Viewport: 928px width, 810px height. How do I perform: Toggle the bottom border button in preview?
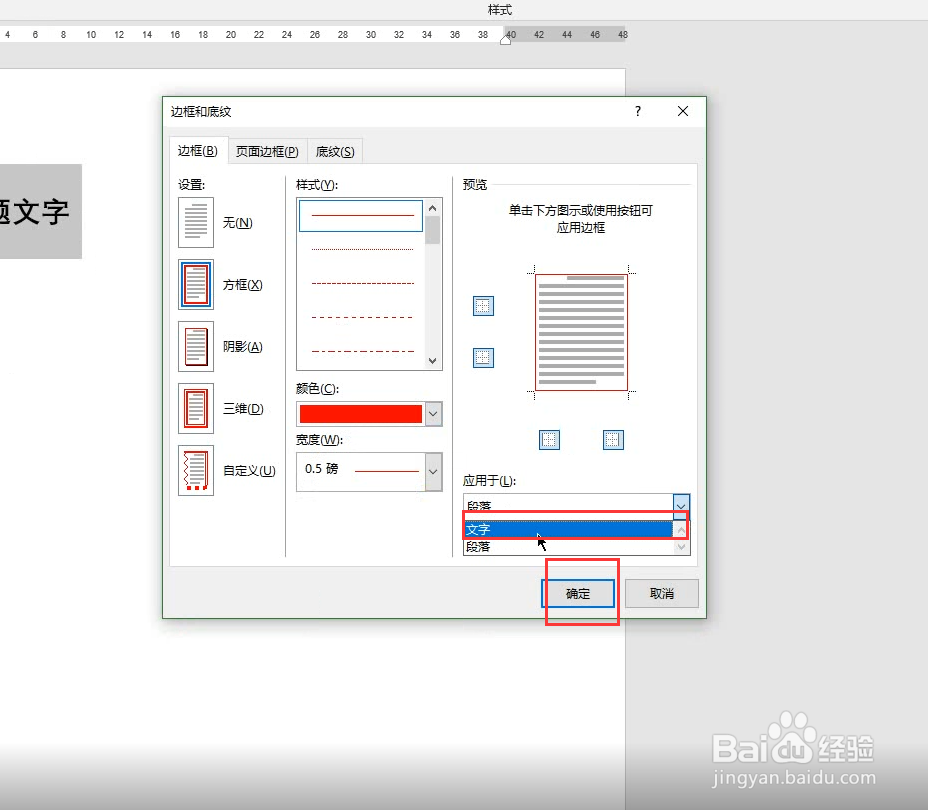[483, 357]
